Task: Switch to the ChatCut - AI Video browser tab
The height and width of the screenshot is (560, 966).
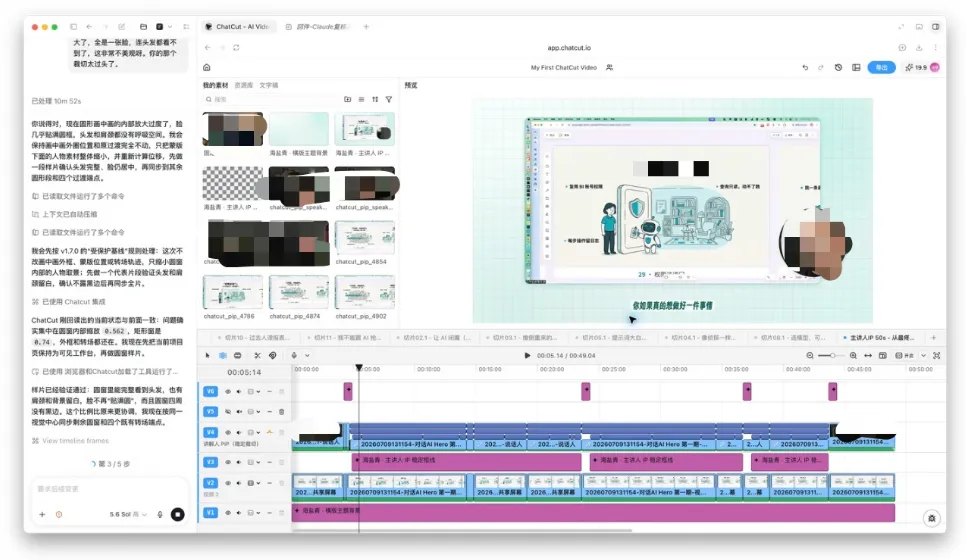Action: [238, 26]
